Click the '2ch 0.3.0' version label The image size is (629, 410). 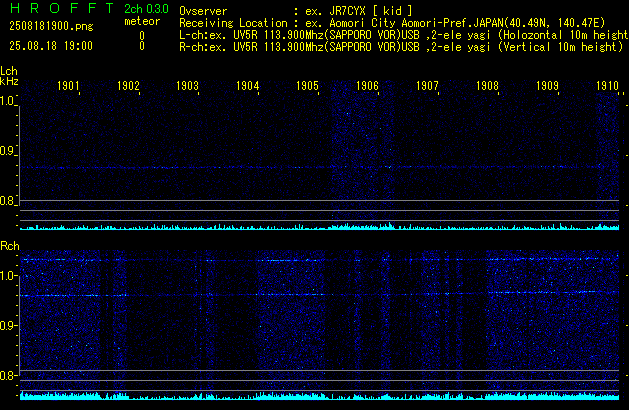tap(146, 9)
